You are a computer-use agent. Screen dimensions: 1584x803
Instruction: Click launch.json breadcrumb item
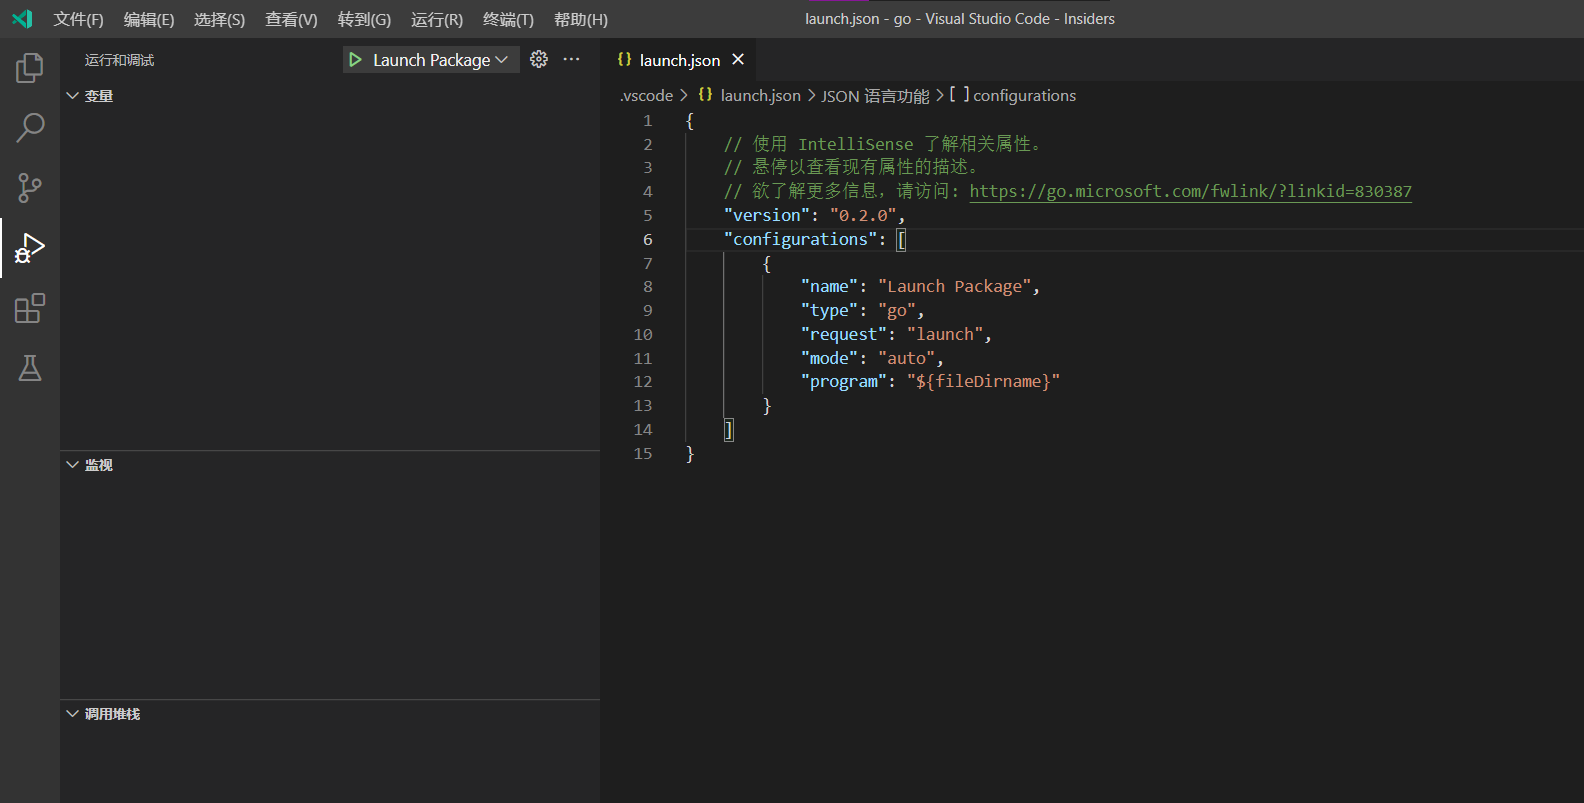click(x=760, y=96)
